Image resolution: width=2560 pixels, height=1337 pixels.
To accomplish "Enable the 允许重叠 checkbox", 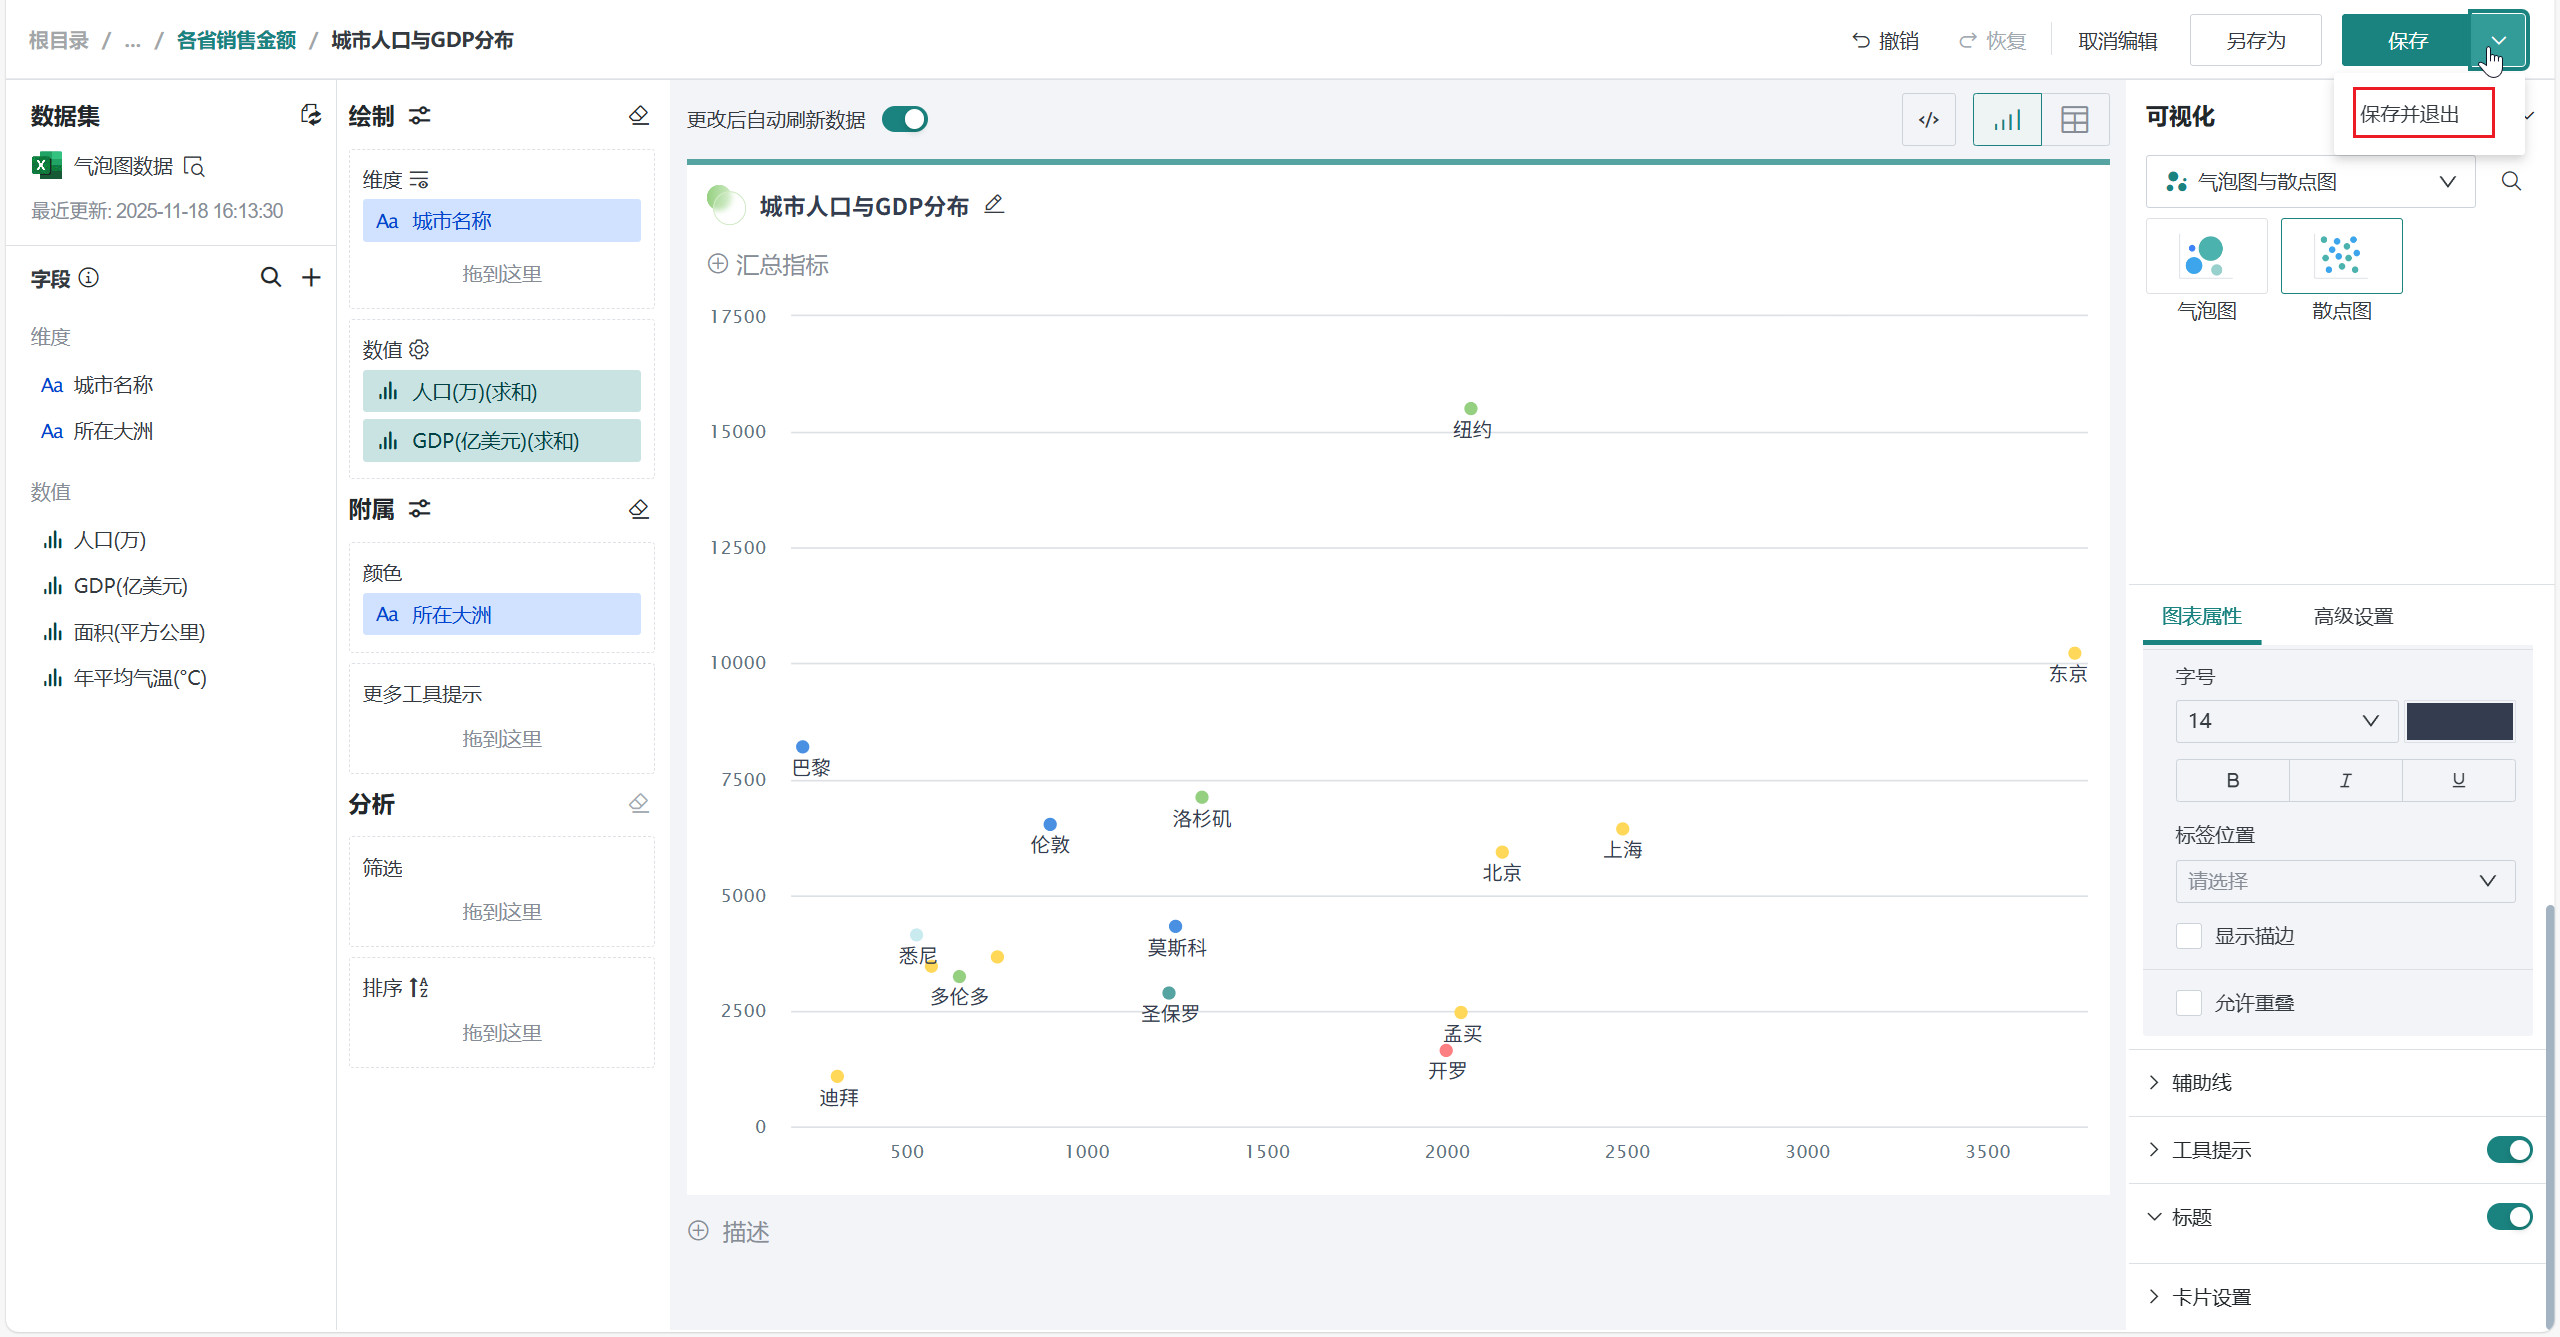I will 2189,1003.
